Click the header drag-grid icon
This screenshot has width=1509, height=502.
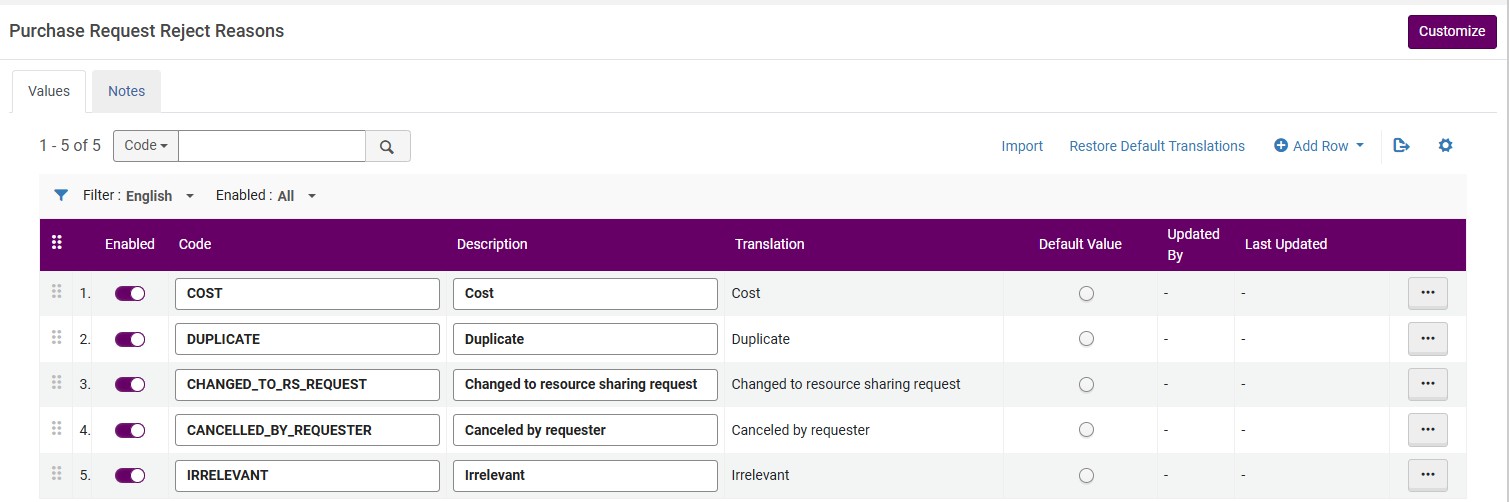[57, 242]
